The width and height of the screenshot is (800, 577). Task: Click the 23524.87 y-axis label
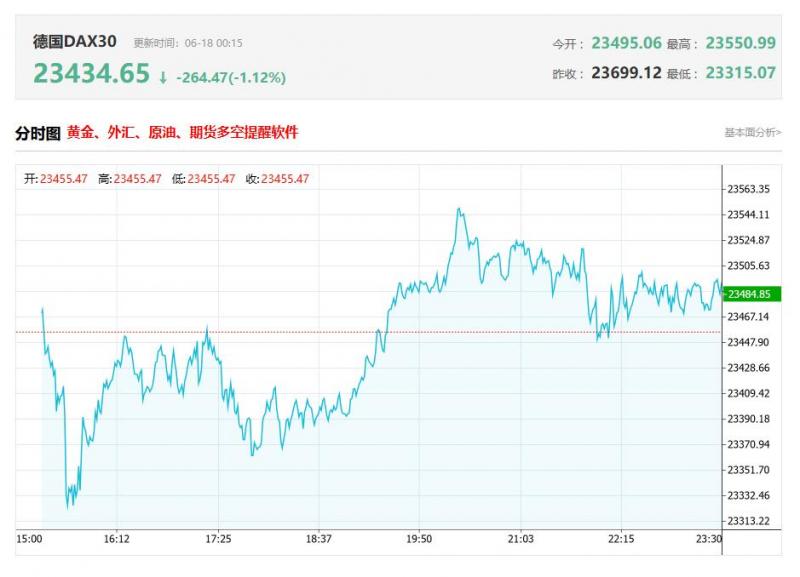click(748, 240)
